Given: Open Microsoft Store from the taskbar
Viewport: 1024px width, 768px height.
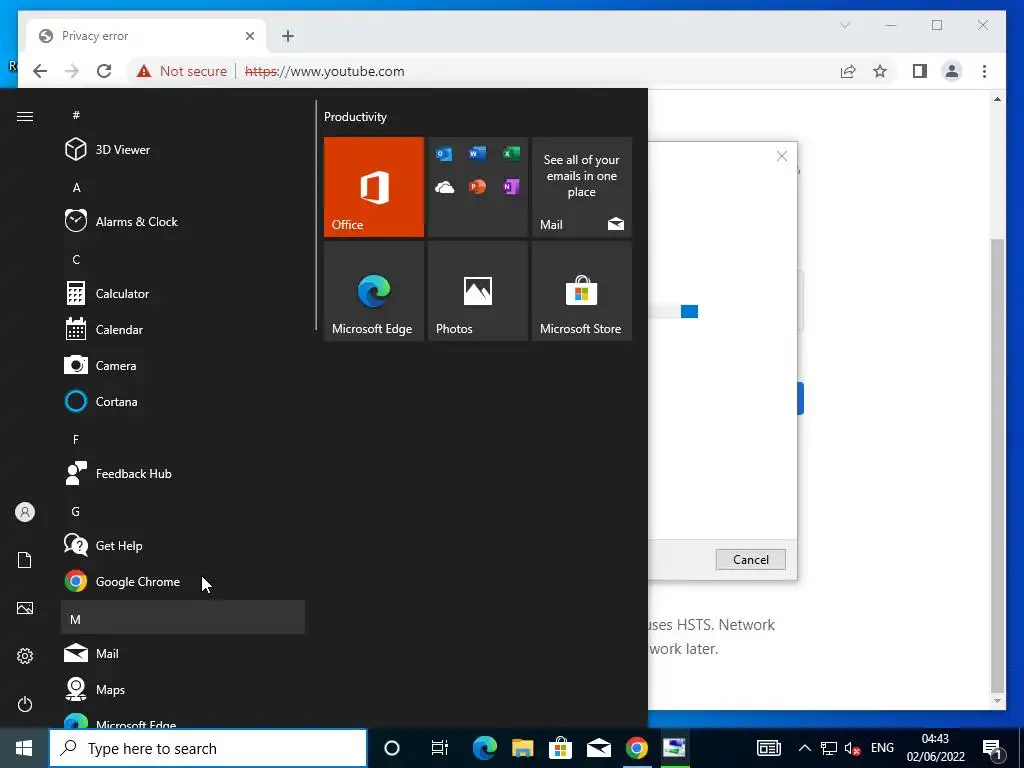Looking at the screenshot, I should (x=560, y=748).
